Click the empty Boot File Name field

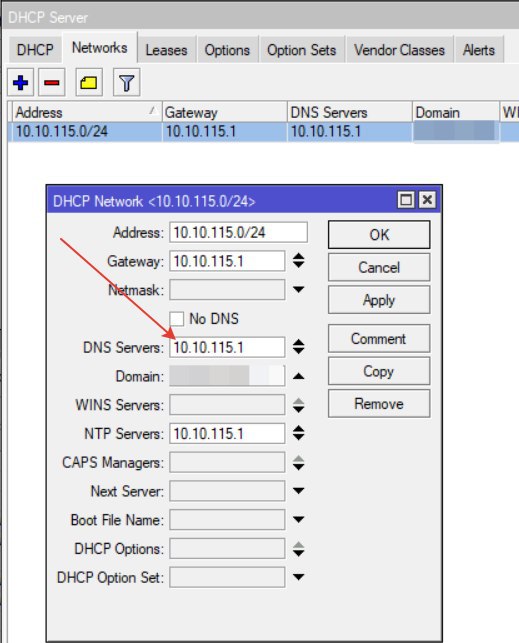click(227, 520)
